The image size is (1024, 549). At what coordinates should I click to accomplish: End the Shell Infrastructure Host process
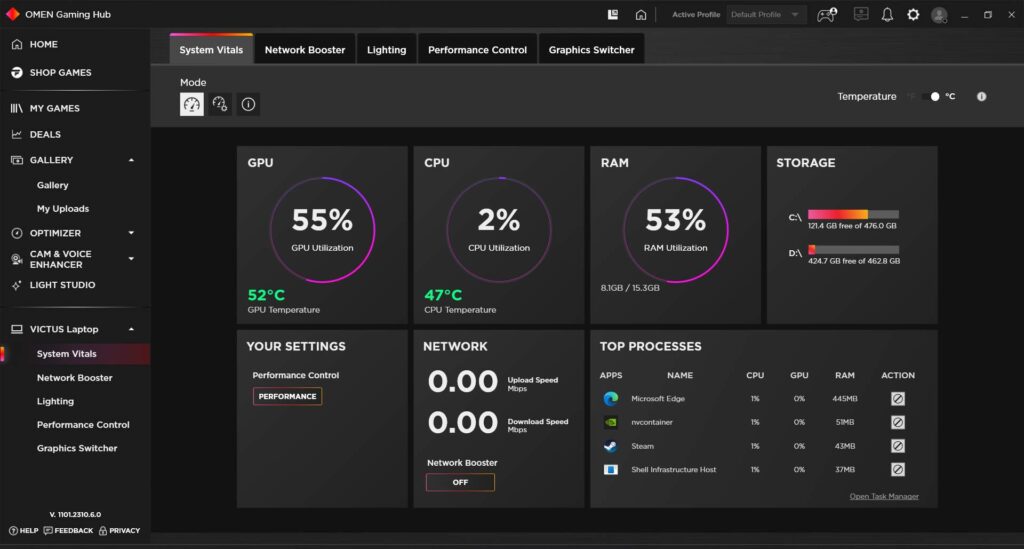click(898, 470)
